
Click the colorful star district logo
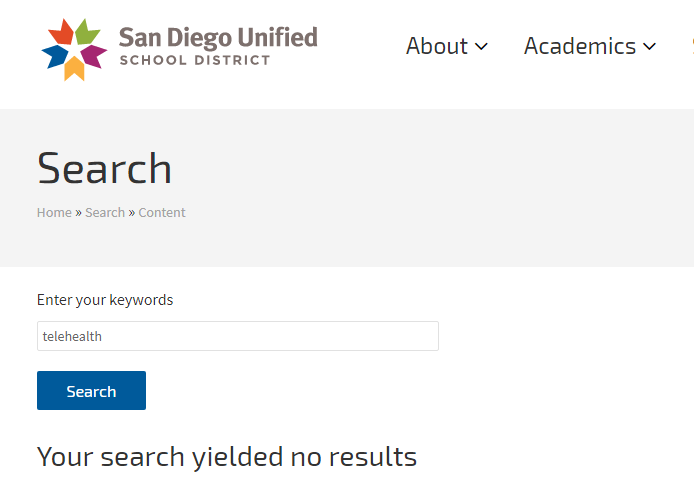click(x=74, y=47)
